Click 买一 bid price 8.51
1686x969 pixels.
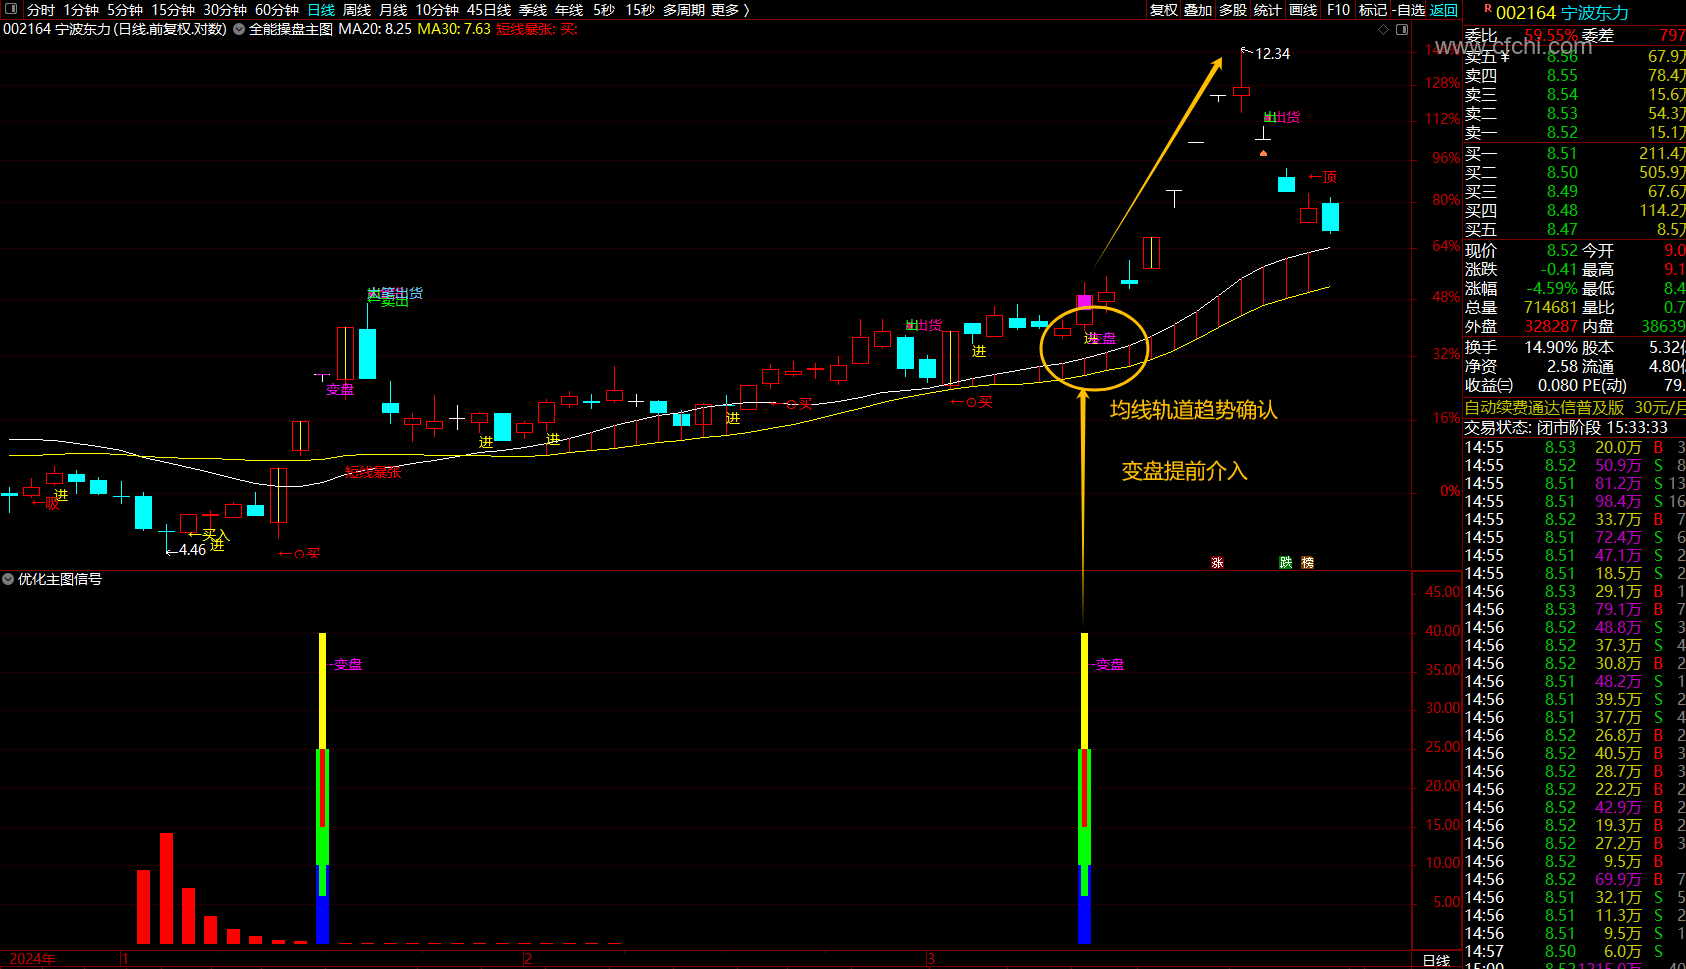tap(1562, 153)
